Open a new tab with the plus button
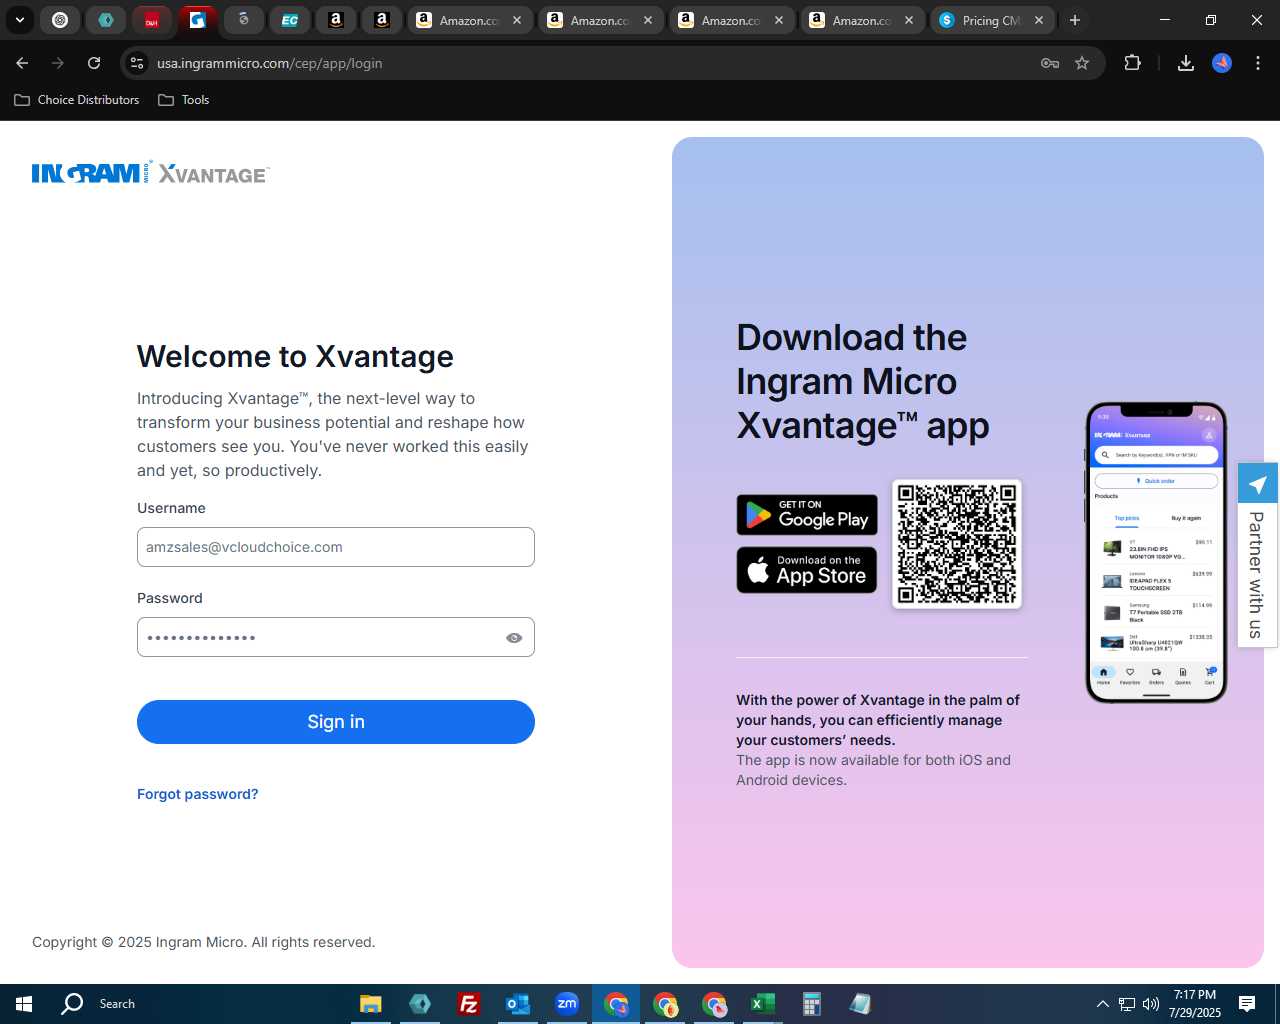Screen dimensions: 1280x1024 (1075, 20)
